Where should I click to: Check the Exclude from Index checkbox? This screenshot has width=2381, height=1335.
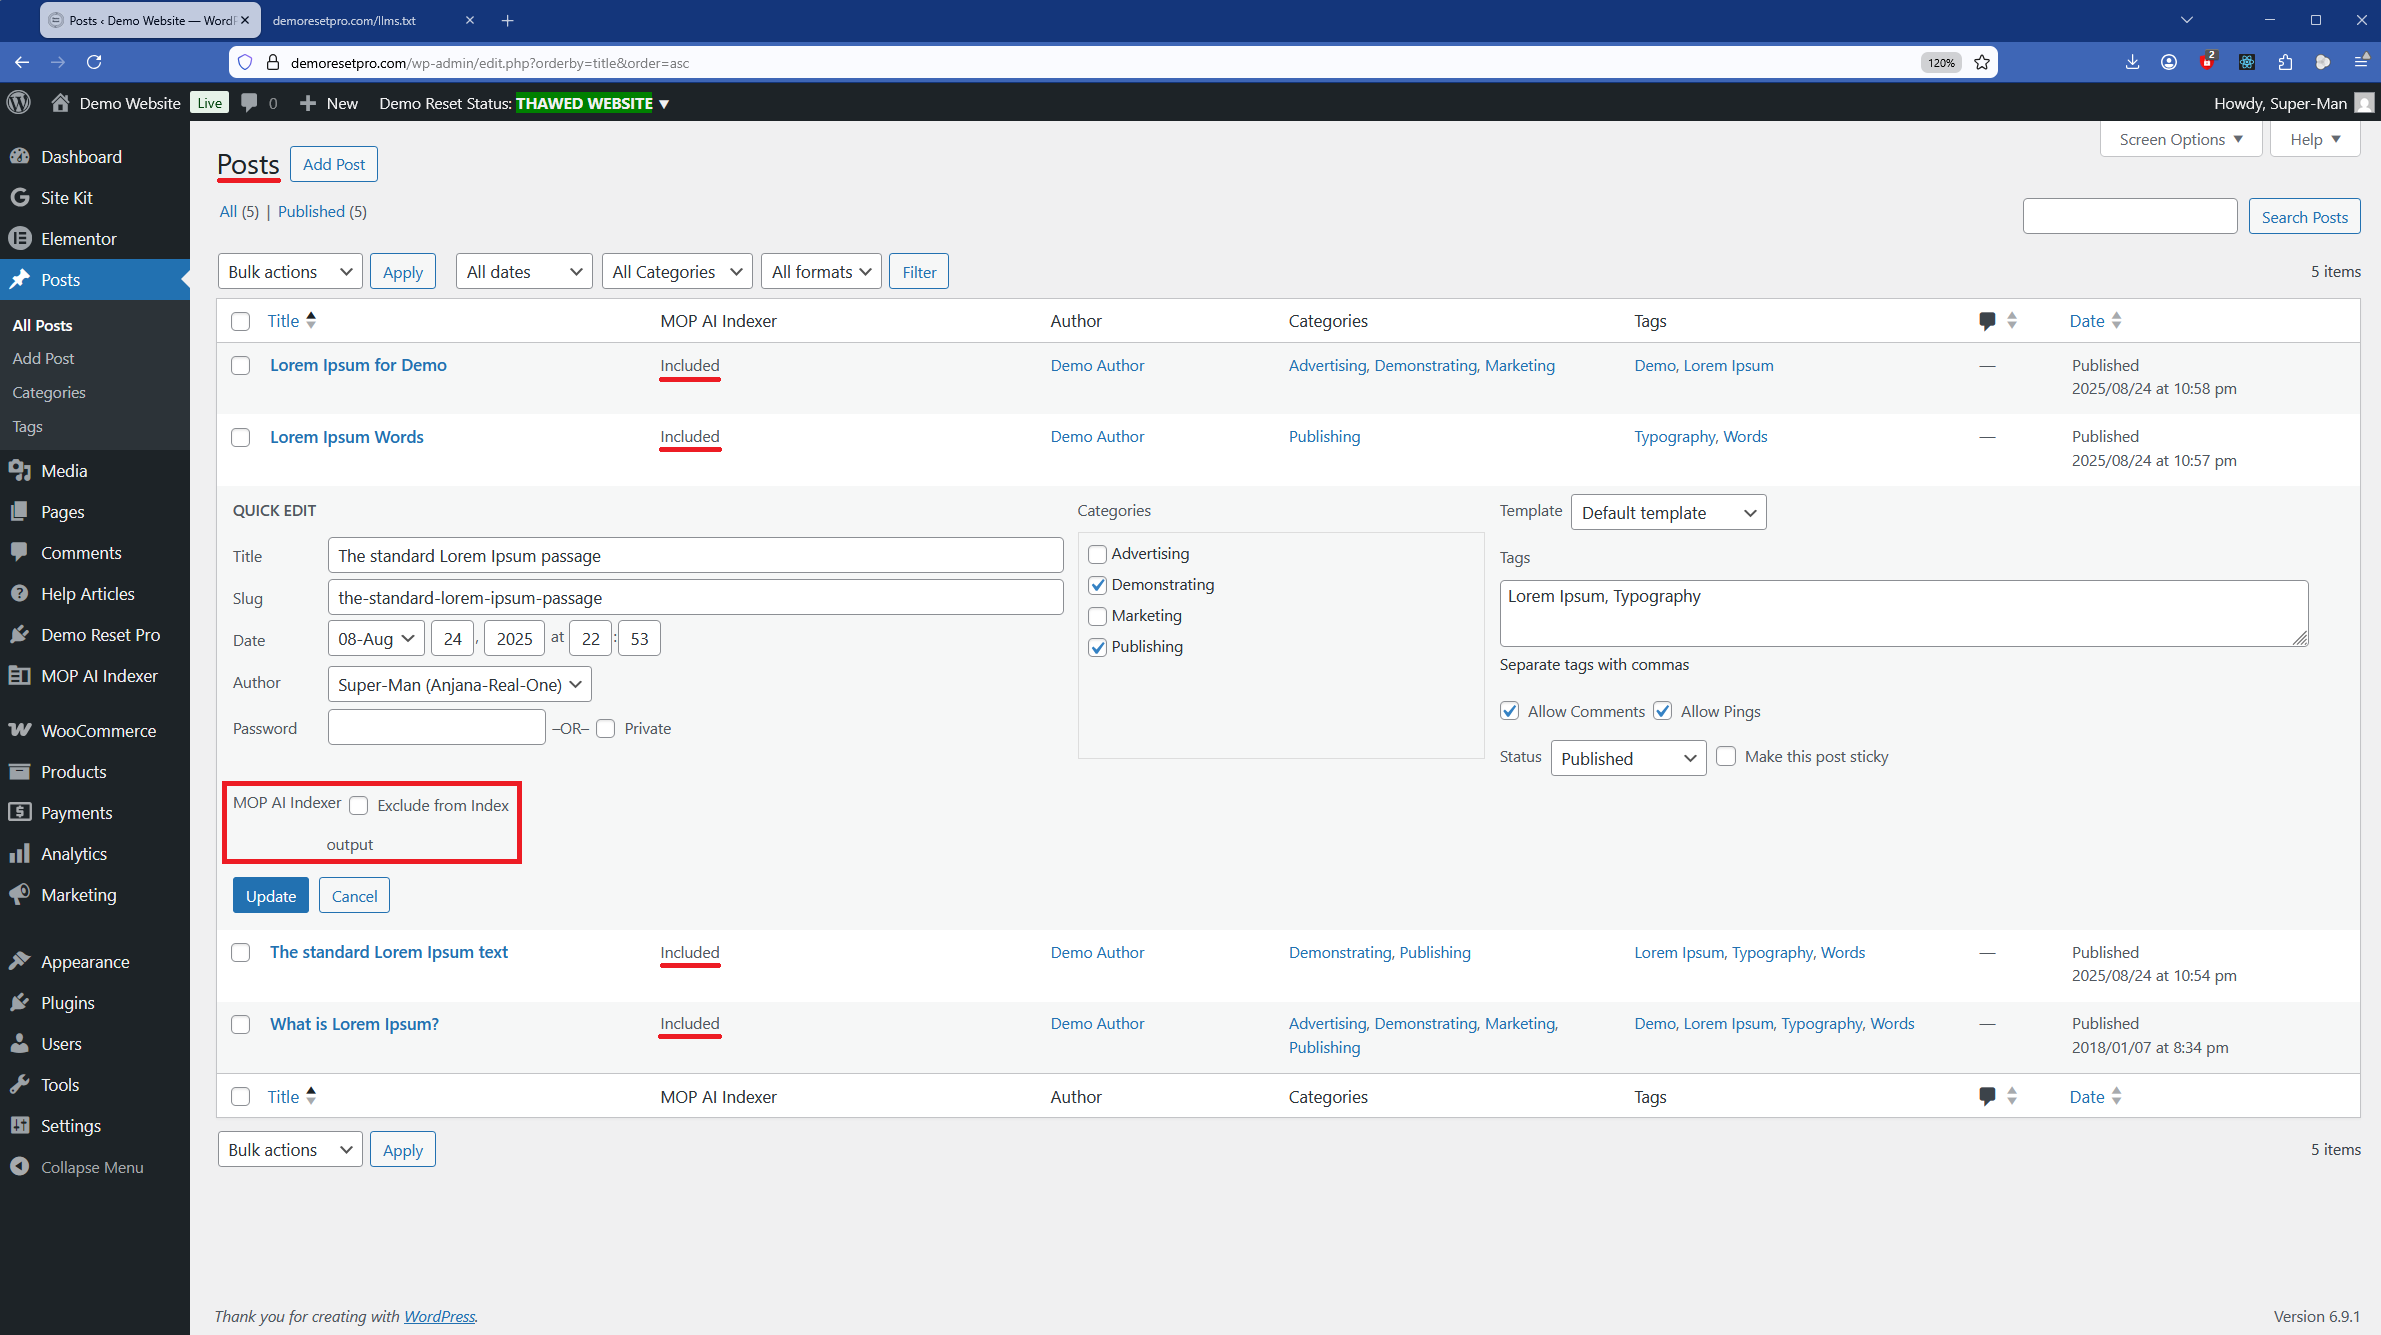coord(359,806)
